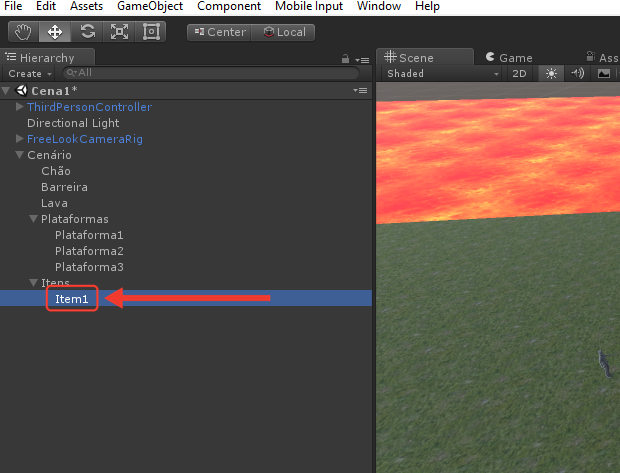Open the Create dropdown in Hierarchy
Image resolution: width=620 pixels, height=473 pixels.
point(30,74)
